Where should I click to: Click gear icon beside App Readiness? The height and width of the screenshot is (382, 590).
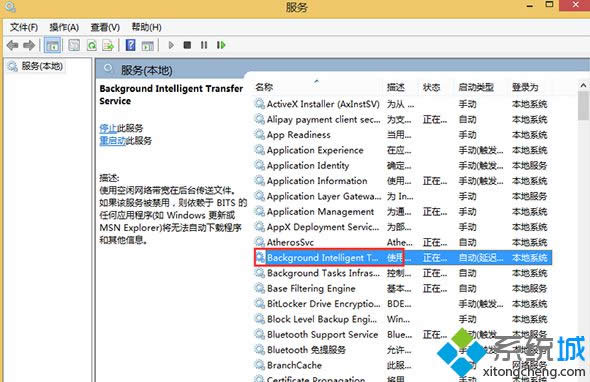pos(260,134)
